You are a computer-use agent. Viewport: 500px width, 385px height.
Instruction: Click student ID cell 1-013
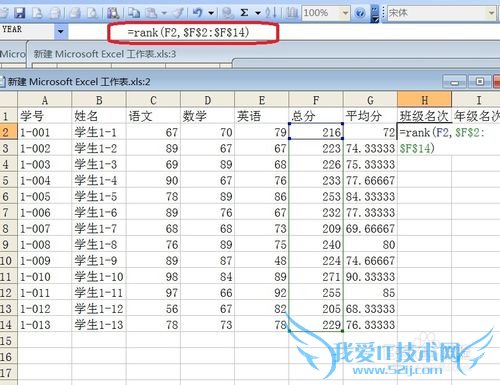[x=44, y=325]
